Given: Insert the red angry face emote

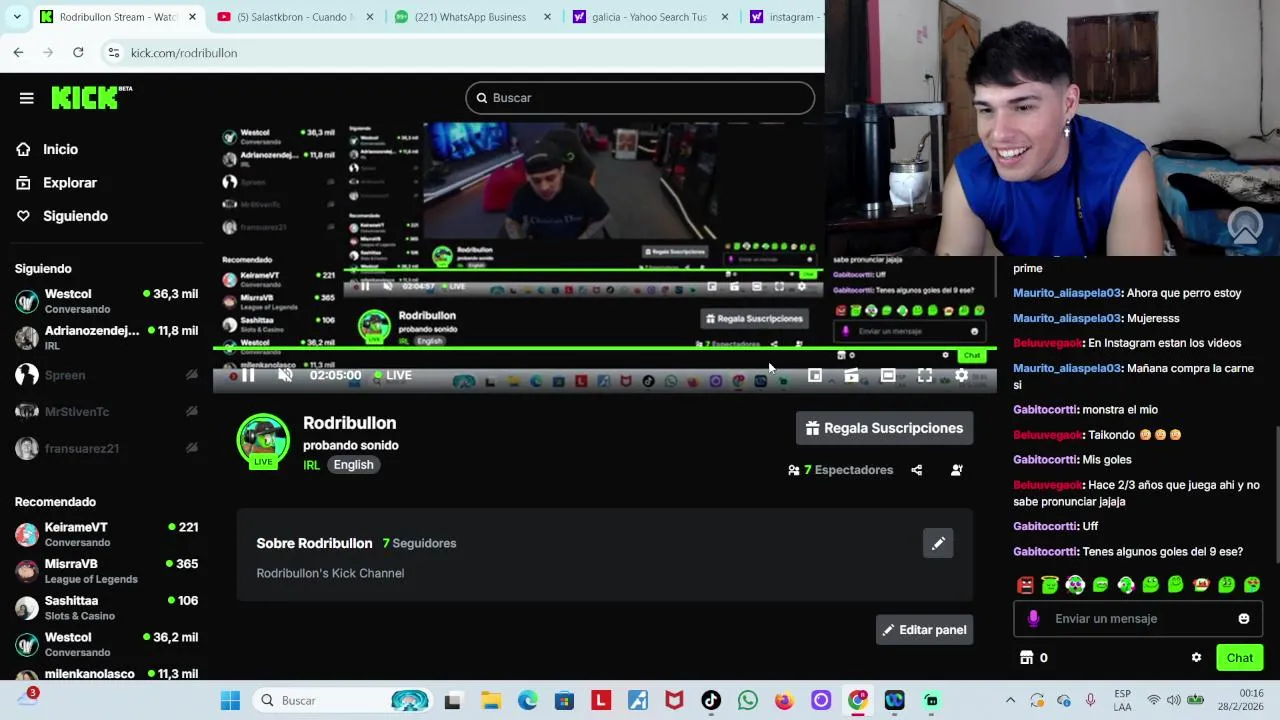Looking at the screenshot, I should point(1025,585).
